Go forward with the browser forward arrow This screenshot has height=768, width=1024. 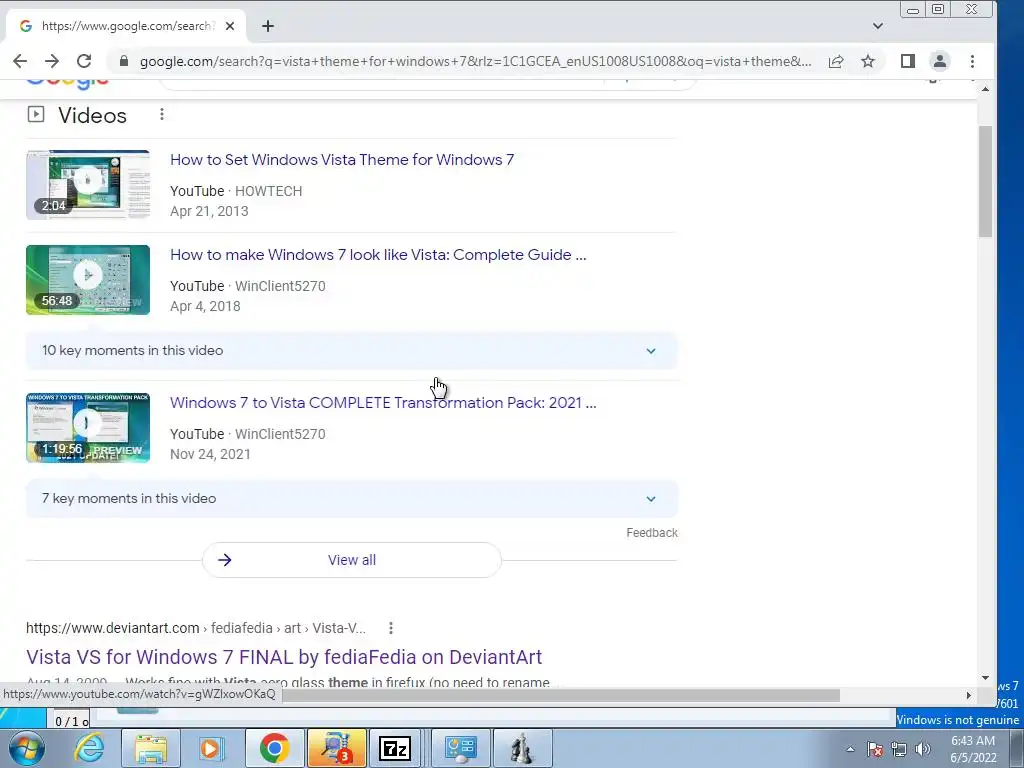(52, 61)
